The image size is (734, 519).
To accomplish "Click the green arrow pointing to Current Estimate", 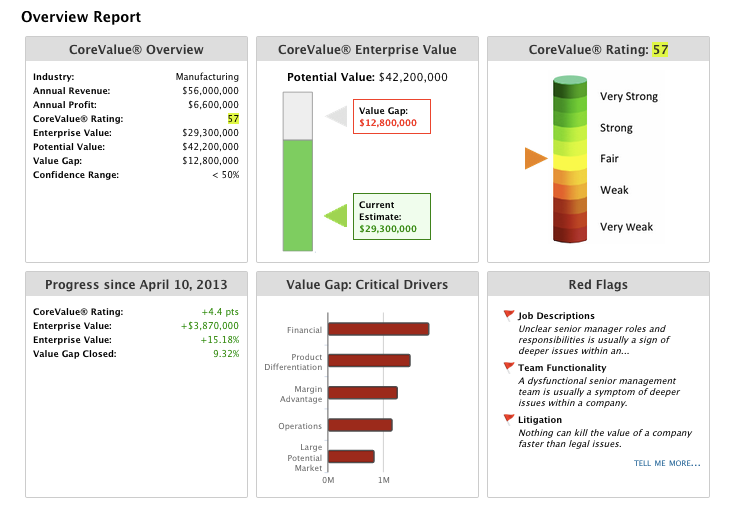I will point(336,216).
